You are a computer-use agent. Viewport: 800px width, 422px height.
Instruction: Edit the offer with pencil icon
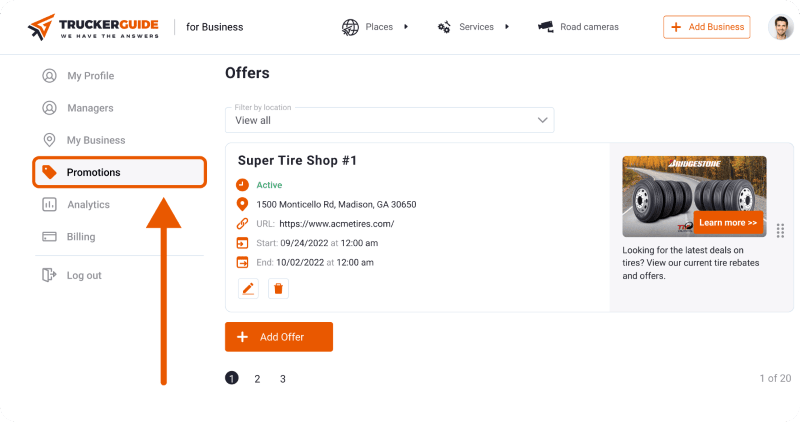click(248, 289)
